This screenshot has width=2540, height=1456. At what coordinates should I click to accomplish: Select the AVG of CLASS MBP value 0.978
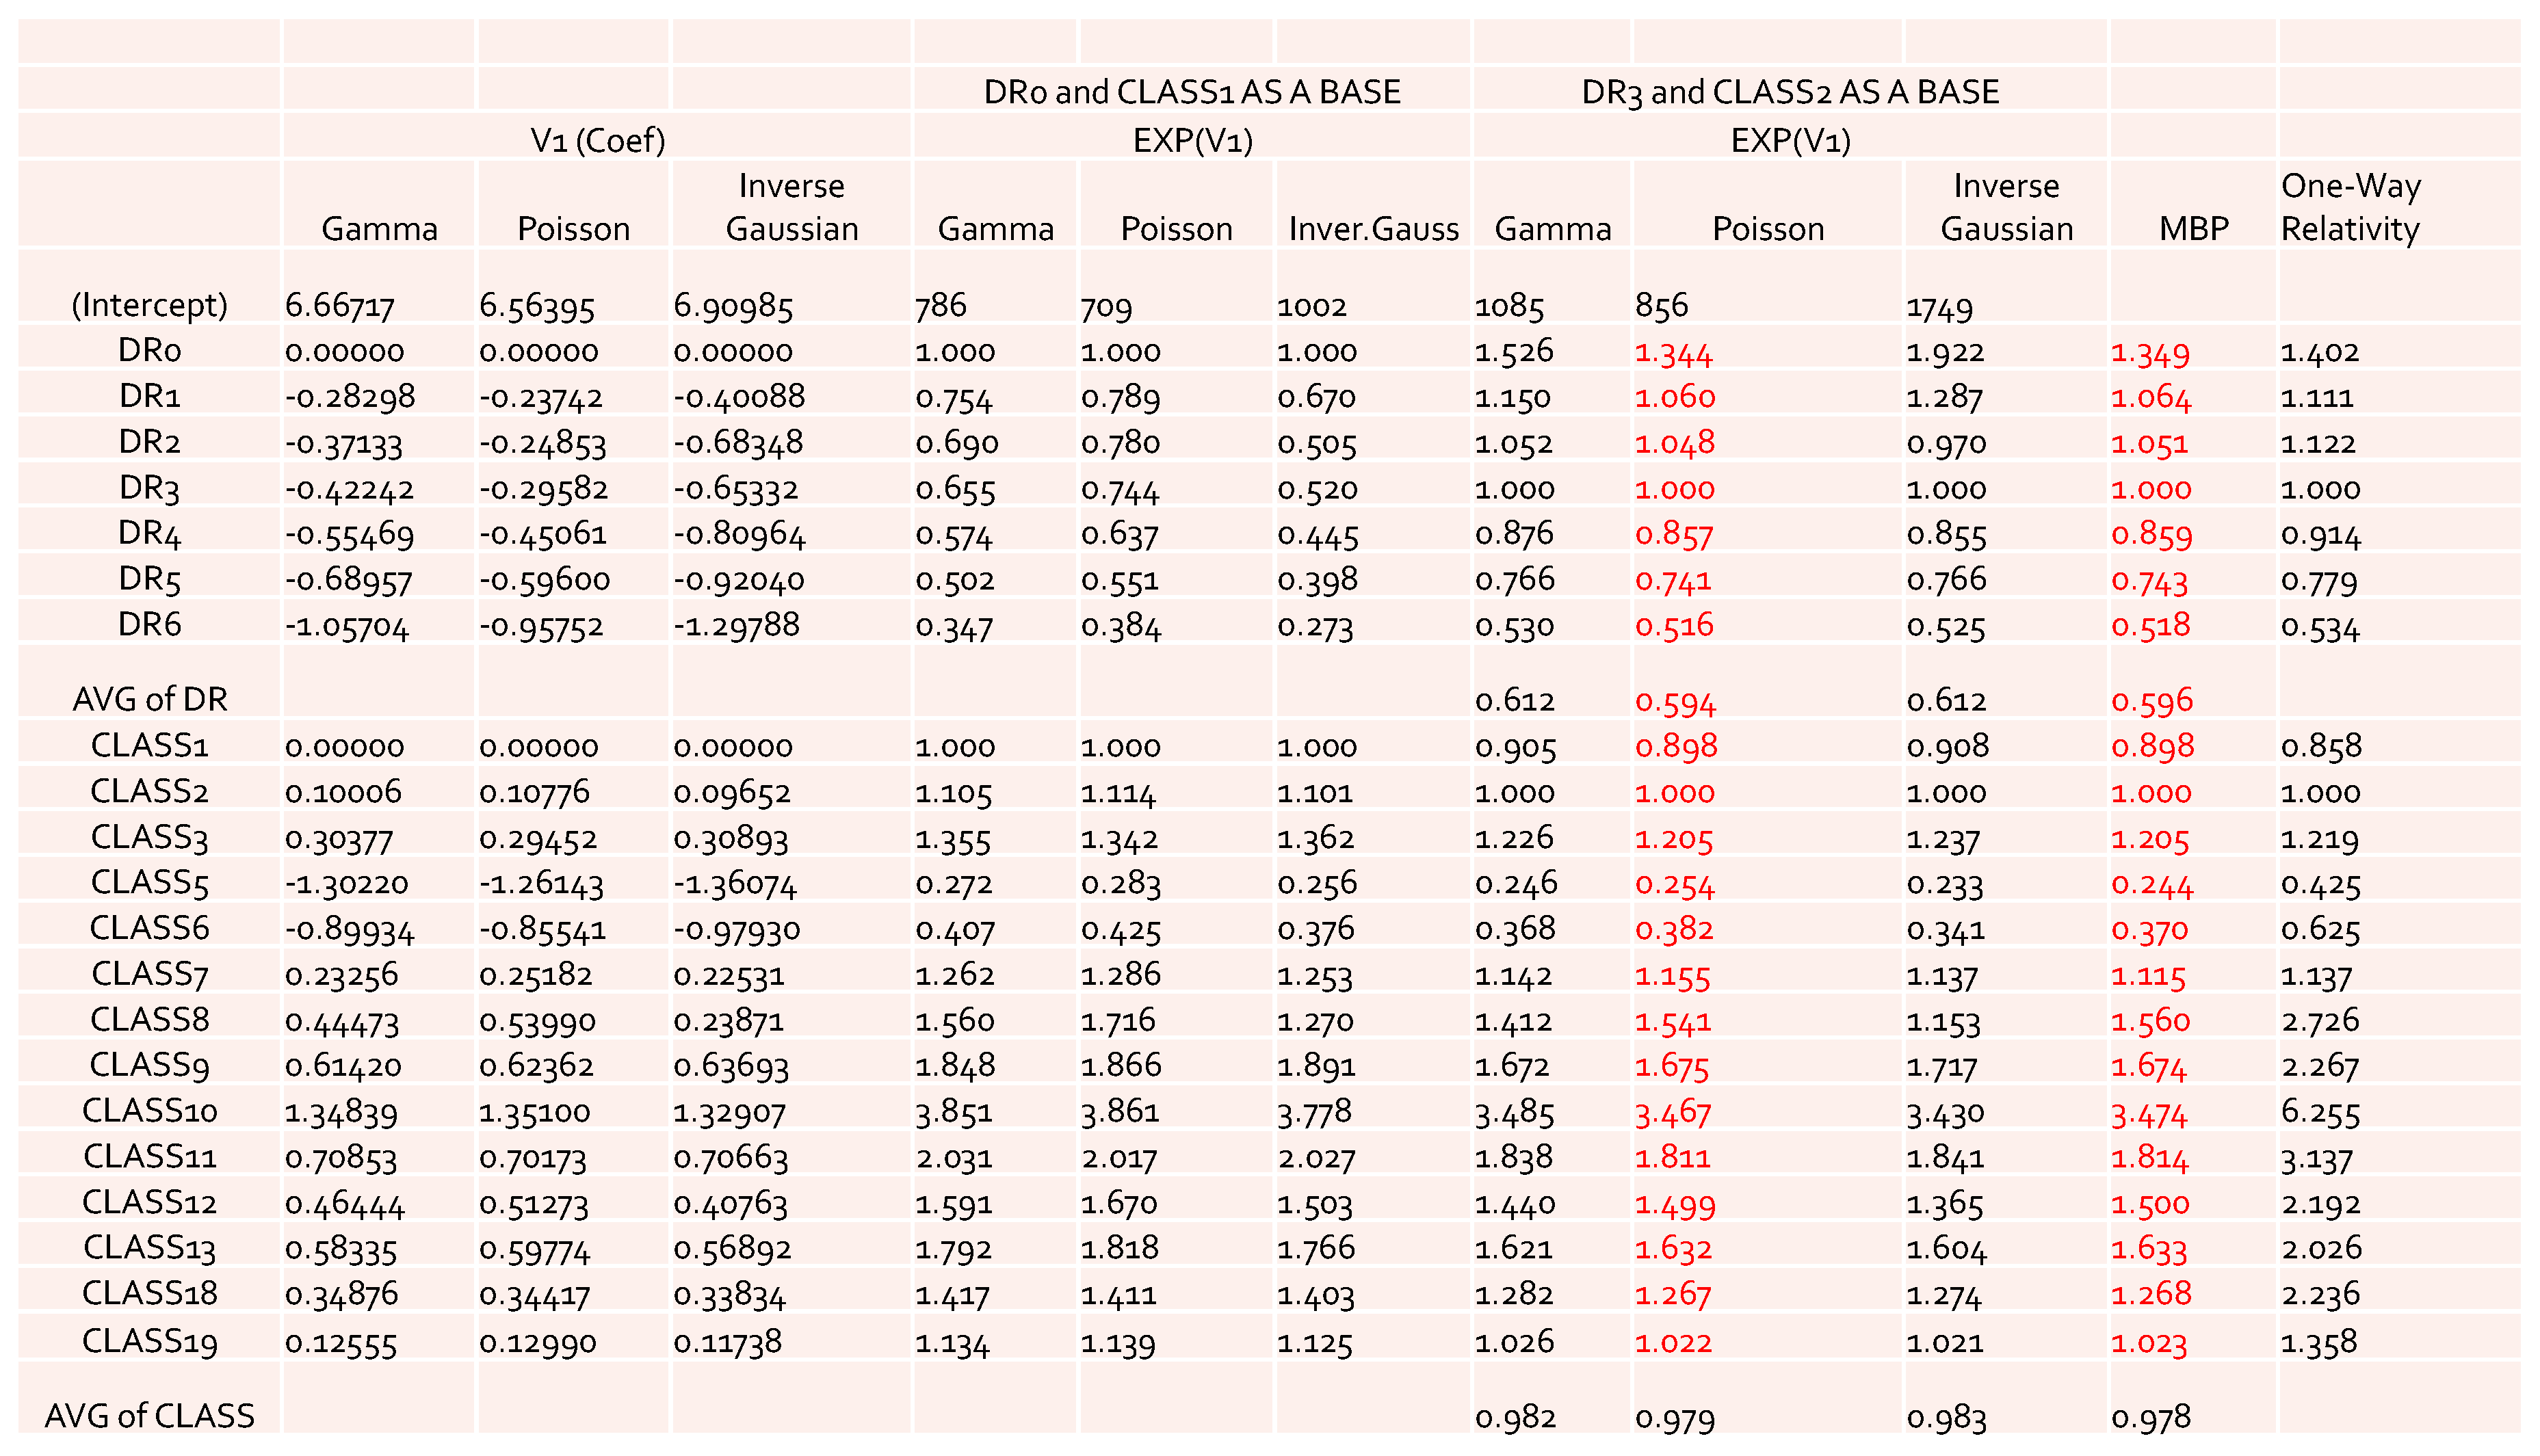(2151, 1417)
